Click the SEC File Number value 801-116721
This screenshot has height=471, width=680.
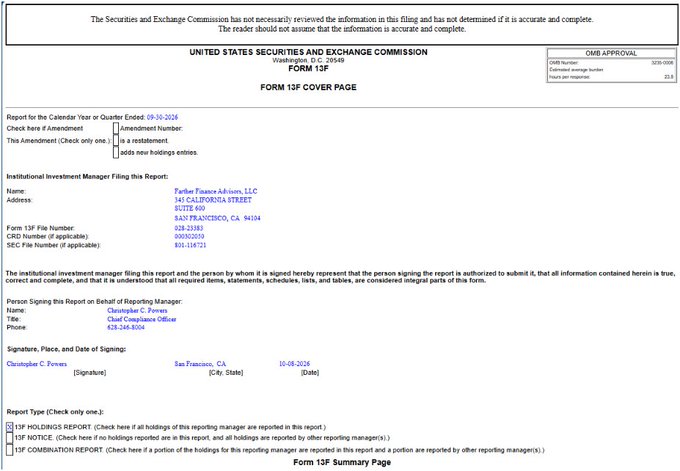[x=190, y=245]
